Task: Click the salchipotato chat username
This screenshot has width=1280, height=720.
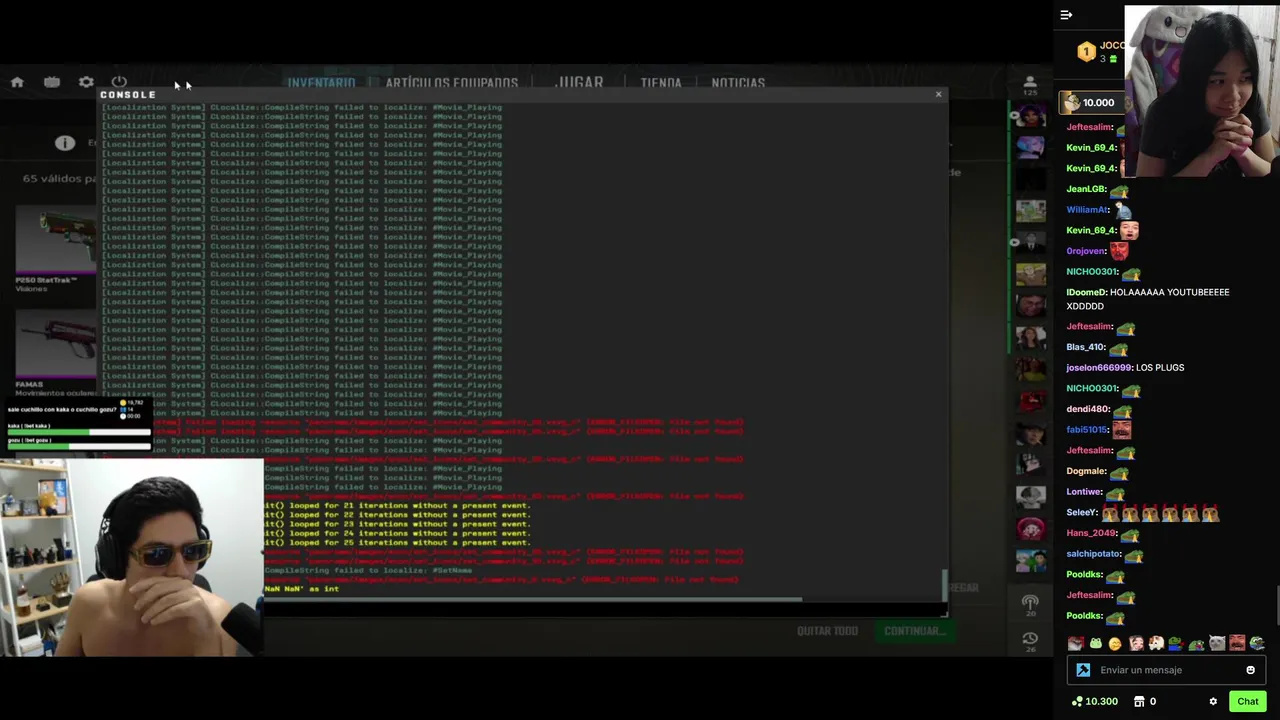Action: pyautogui.click(x=1093, y=554)
